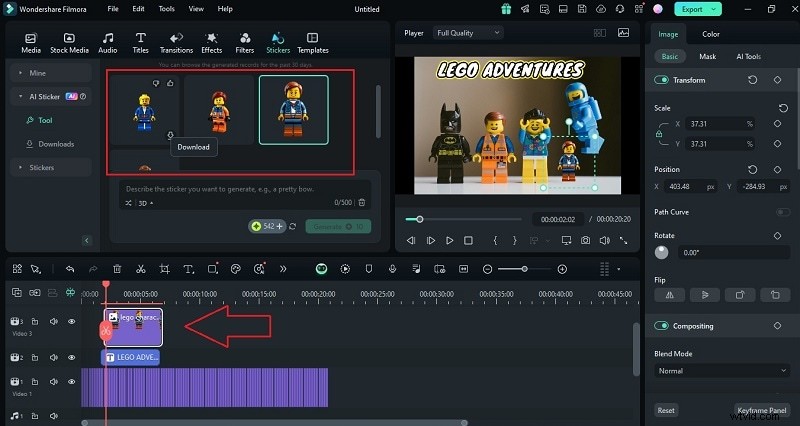Show more timeline tools with double chevron
This screenshot has width=800, height=426.
point(283,269)
